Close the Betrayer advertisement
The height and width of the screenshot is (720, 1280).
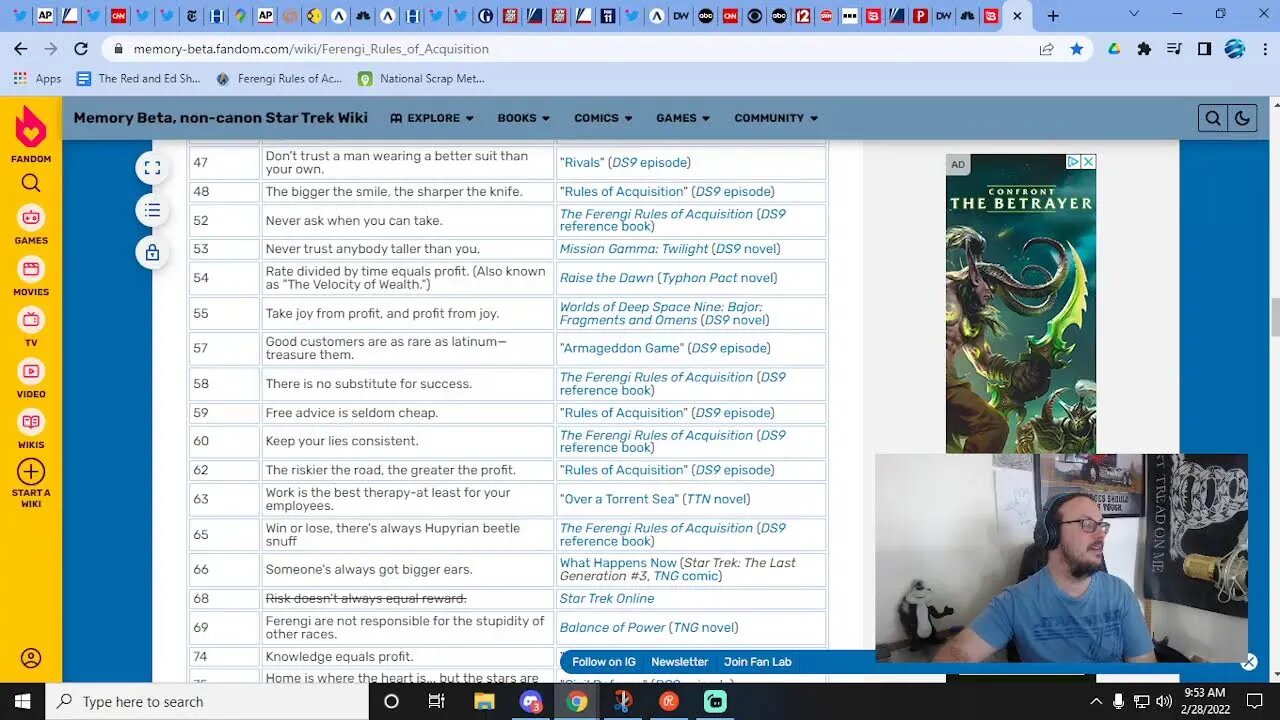[1088, 162]
